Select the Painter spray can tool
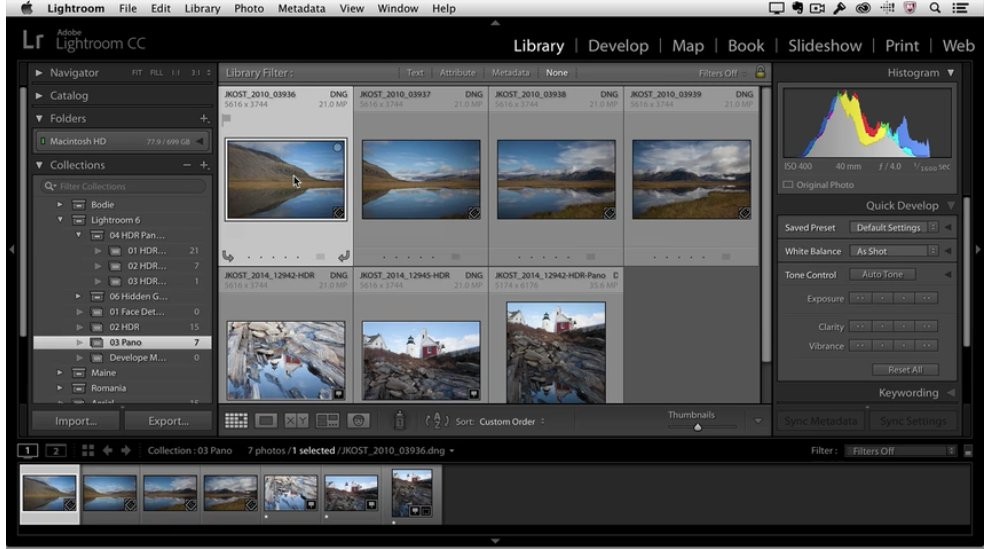991x549 pixels. (x=399, y=421)
